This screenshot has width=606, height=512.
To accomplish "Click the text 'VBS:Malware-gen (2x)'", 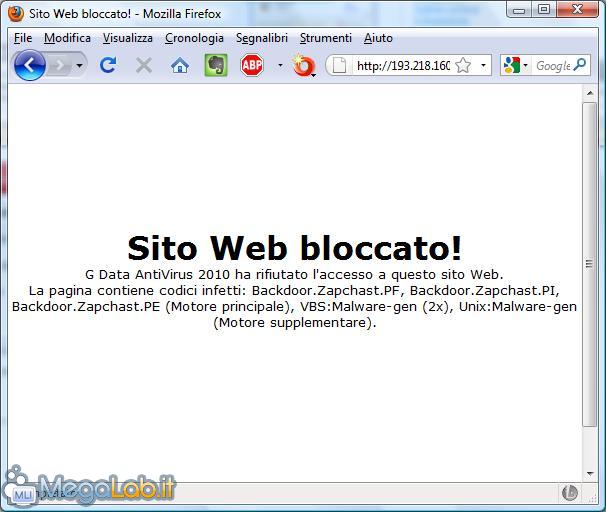I will click(x=374, y=306).
